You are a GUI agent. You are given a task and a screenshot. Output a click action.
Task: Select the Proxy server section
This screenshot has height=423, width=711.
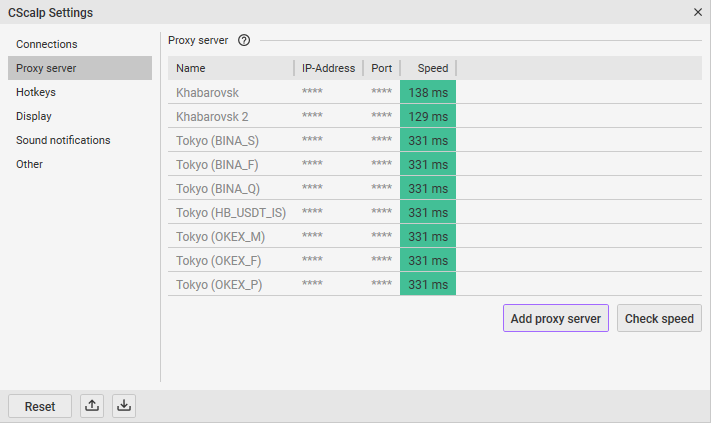point(47,68)
